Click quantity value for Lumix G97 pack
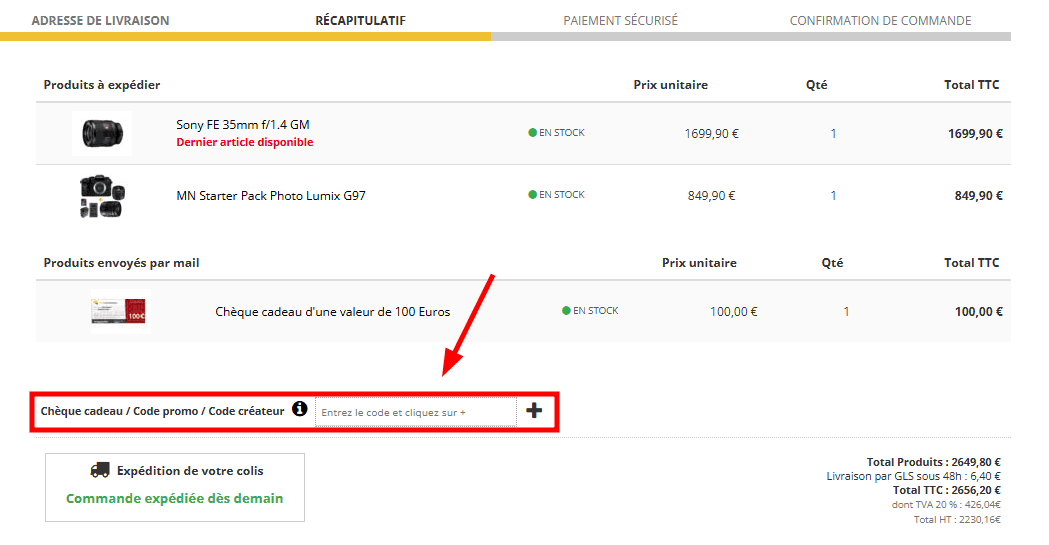 833,196
